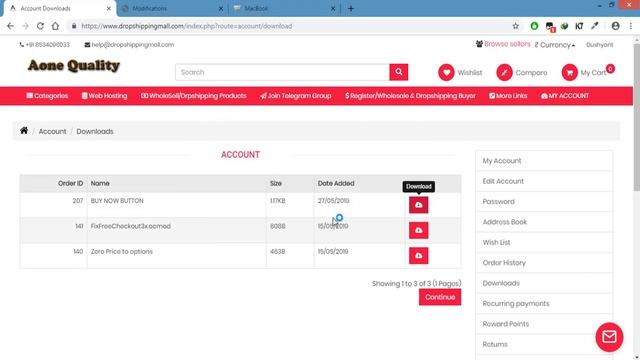The height and width of the screenshot is (360, 640).
Task: Click the red search magnifier button
Action: coord(399,72)
